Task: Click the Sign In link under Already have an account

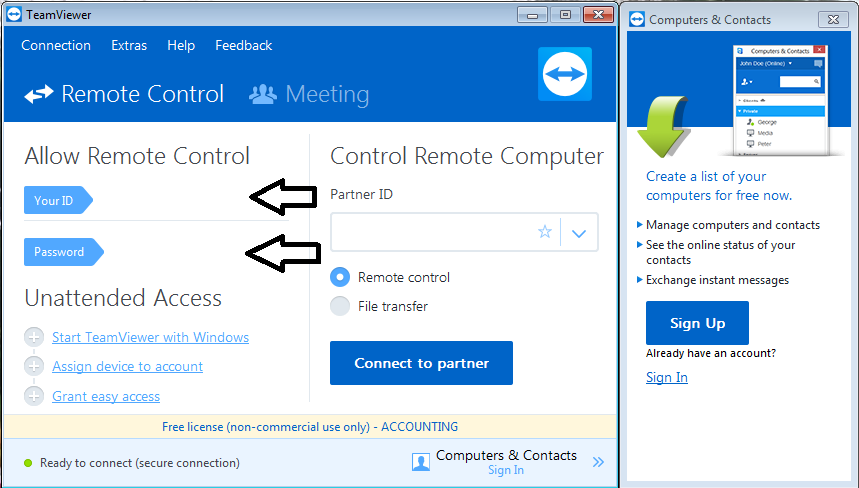Action: [x=667, y=377]
